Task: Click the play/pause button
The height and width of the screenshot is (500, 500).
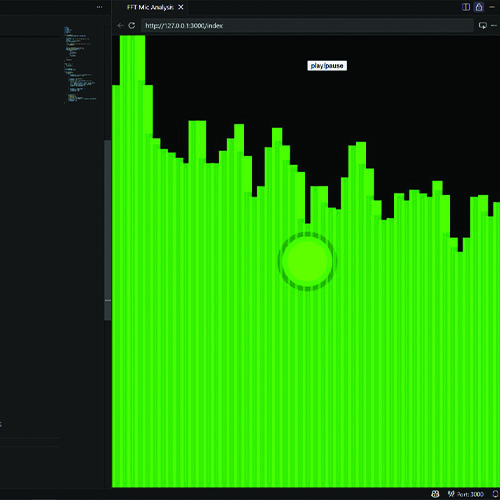Action: 327,66
